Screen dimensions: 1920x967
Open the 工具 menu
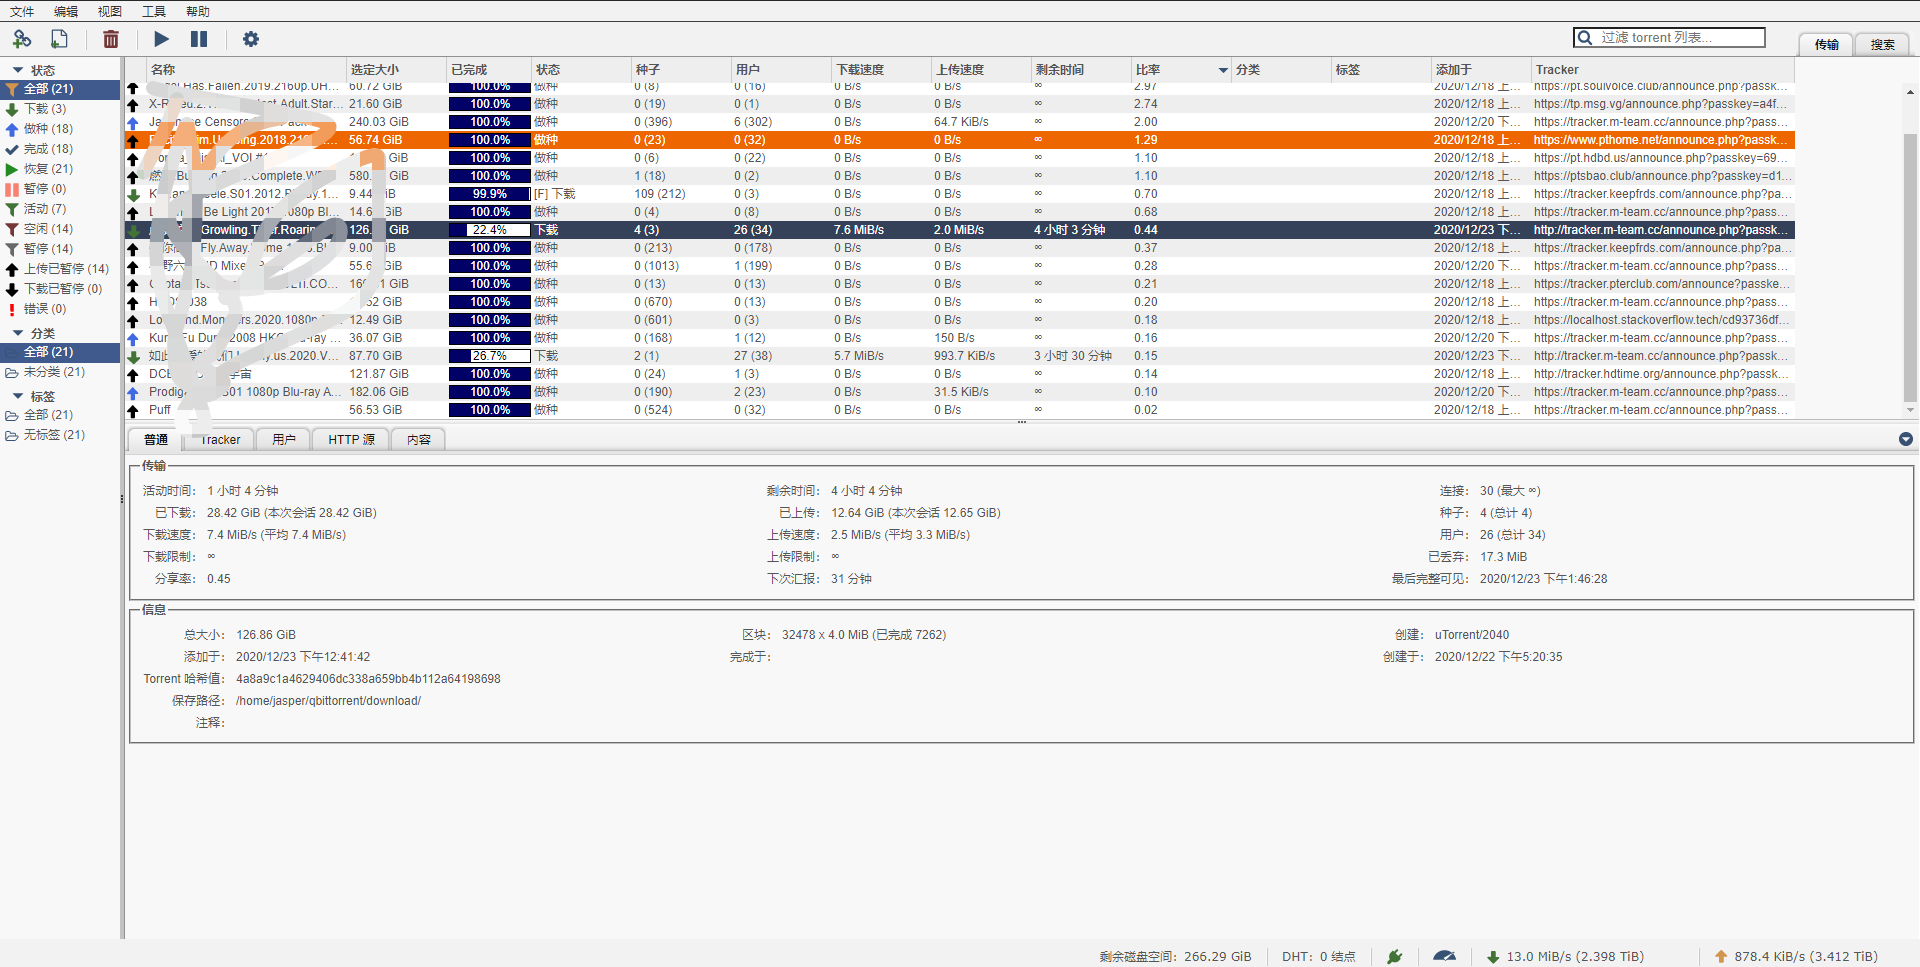[154, 11]
